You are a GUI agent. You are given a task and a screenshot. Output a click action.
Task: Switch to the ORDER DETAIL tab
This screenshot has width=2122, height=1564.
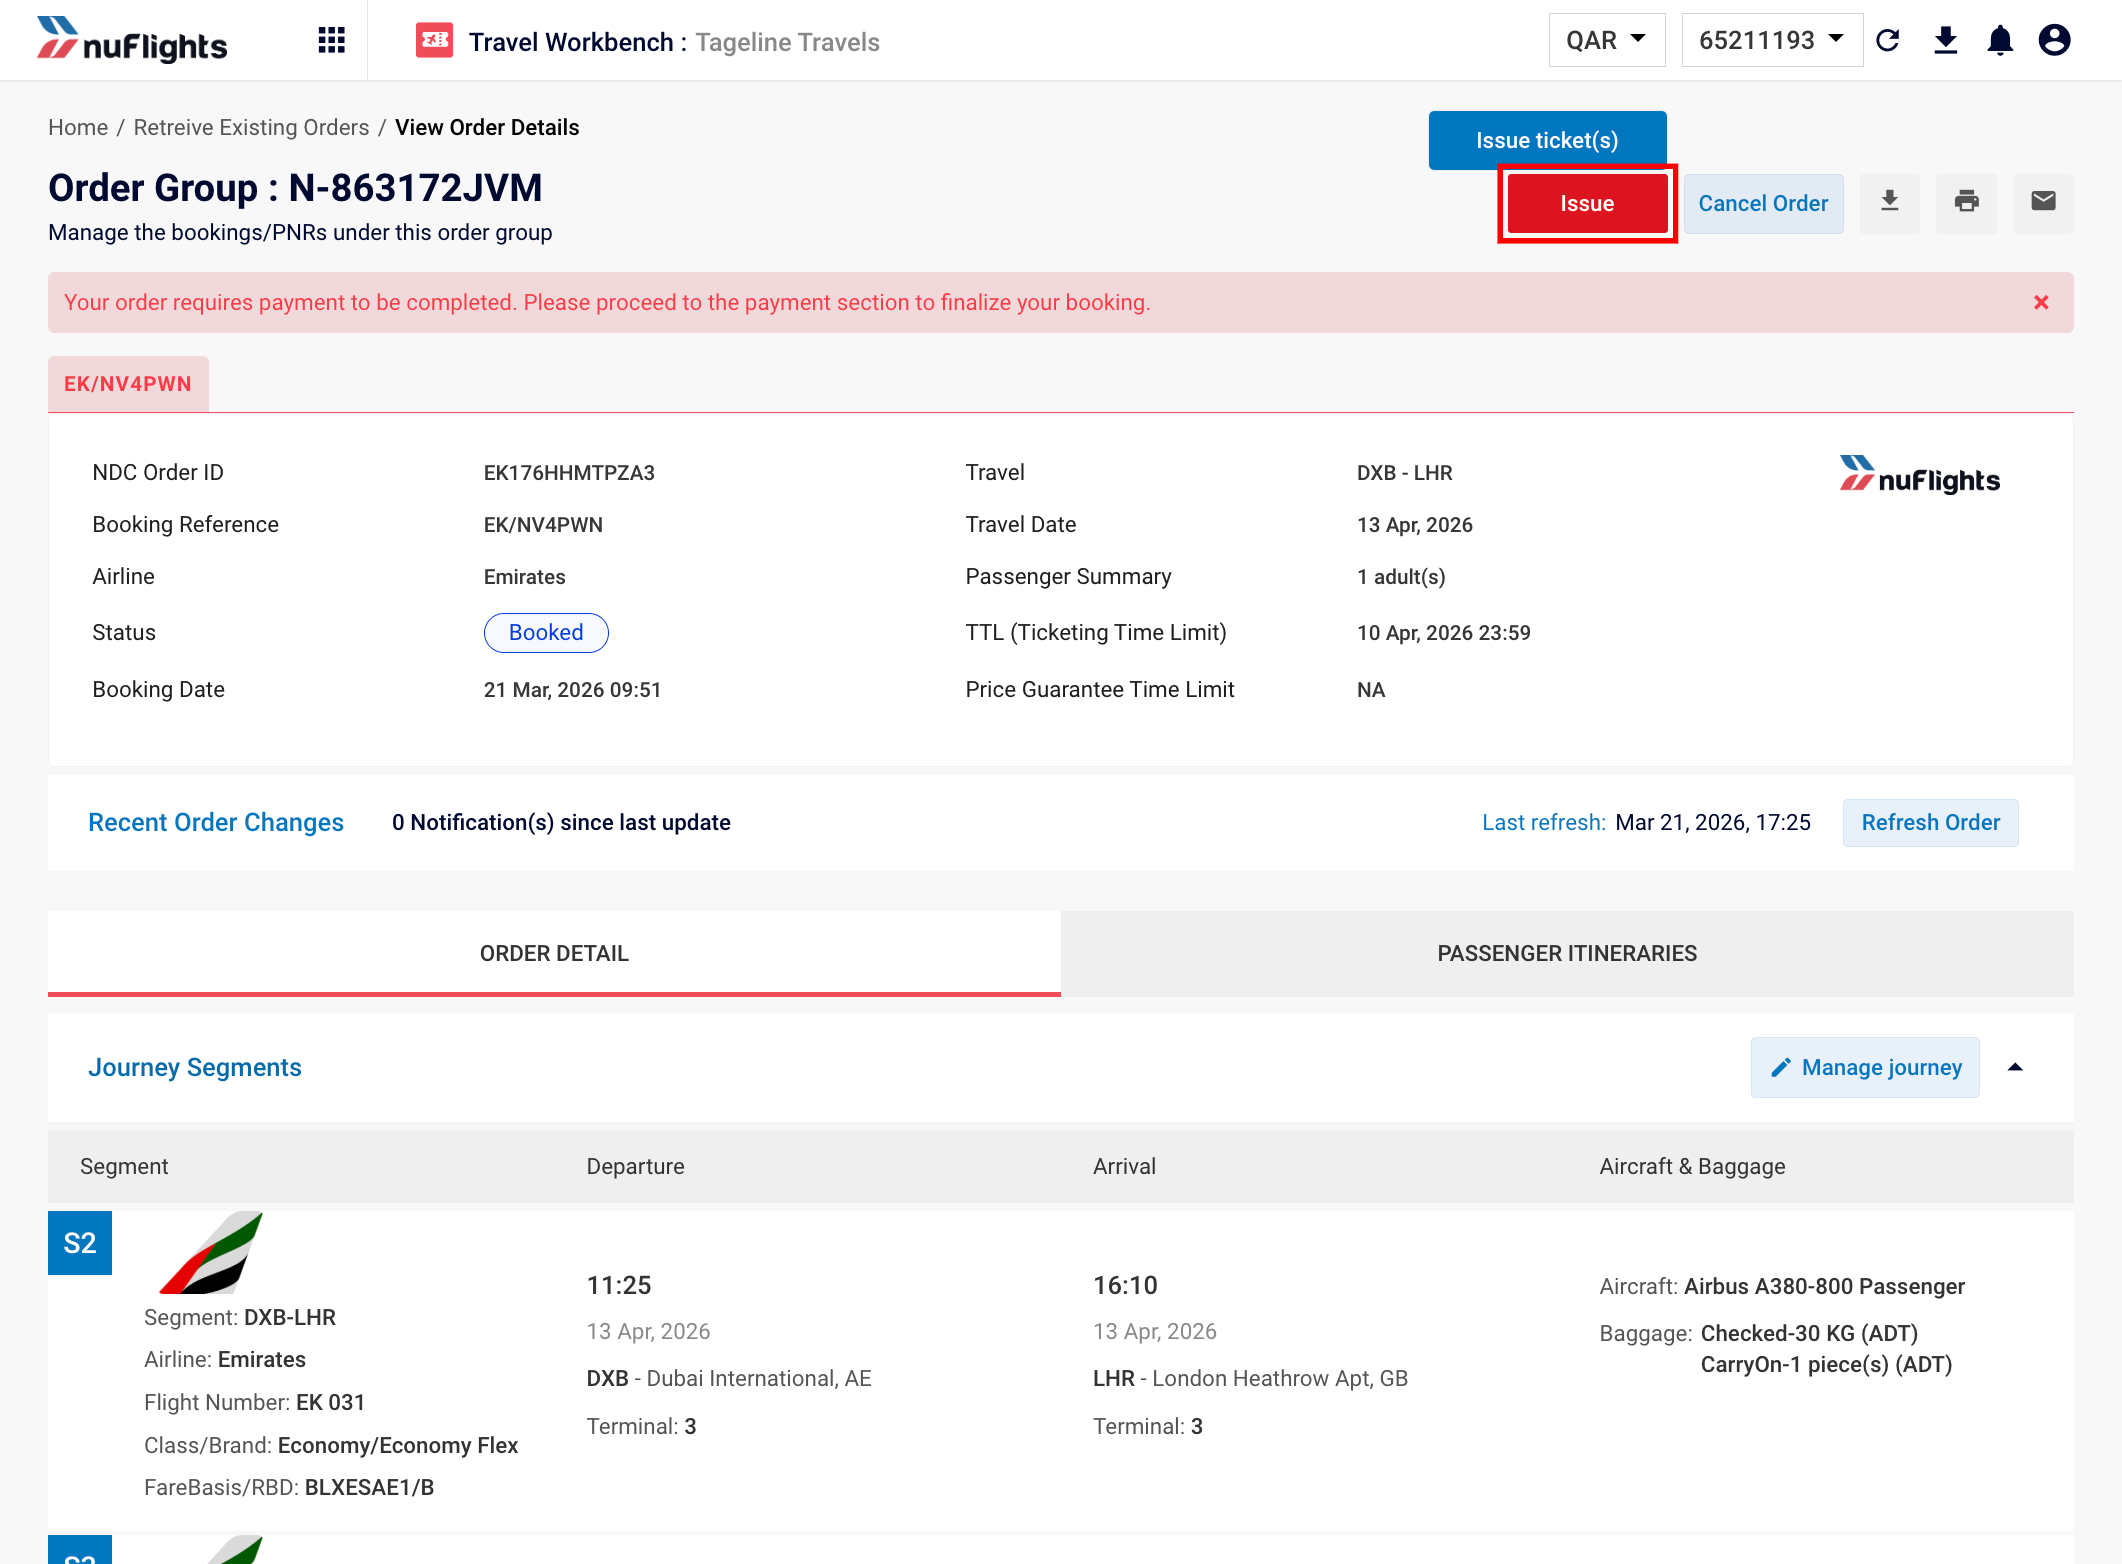(554, 953)
